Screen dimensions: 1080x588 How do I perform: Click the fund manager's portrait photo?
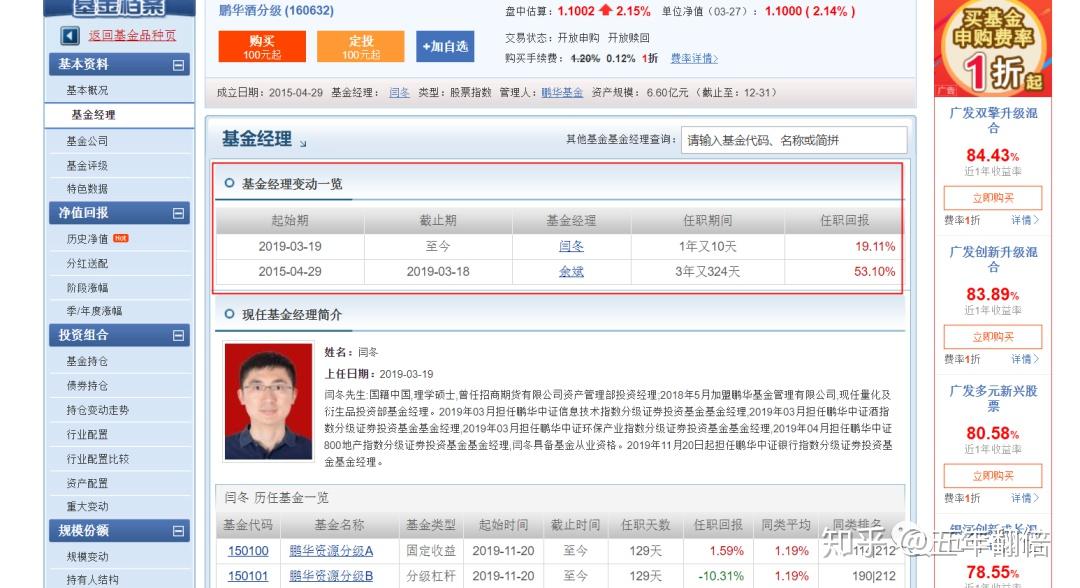(268, 402)
